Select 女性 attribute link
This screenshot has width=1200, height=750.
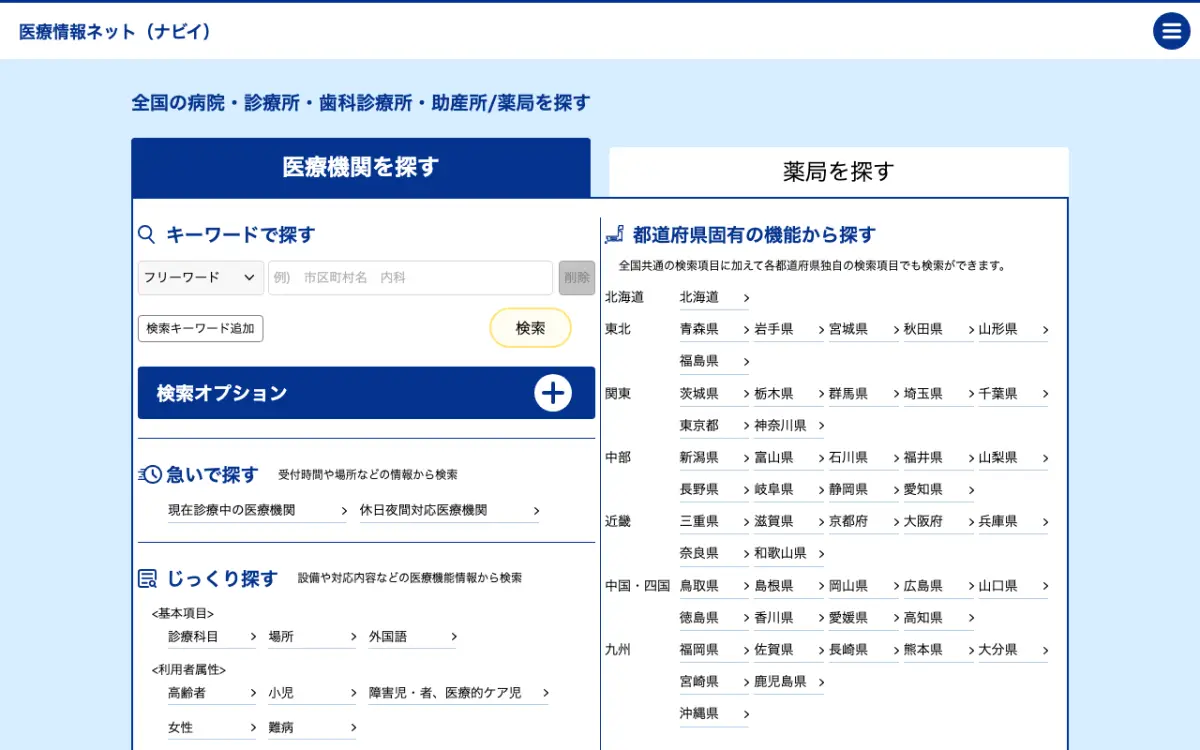click(212, 728)
